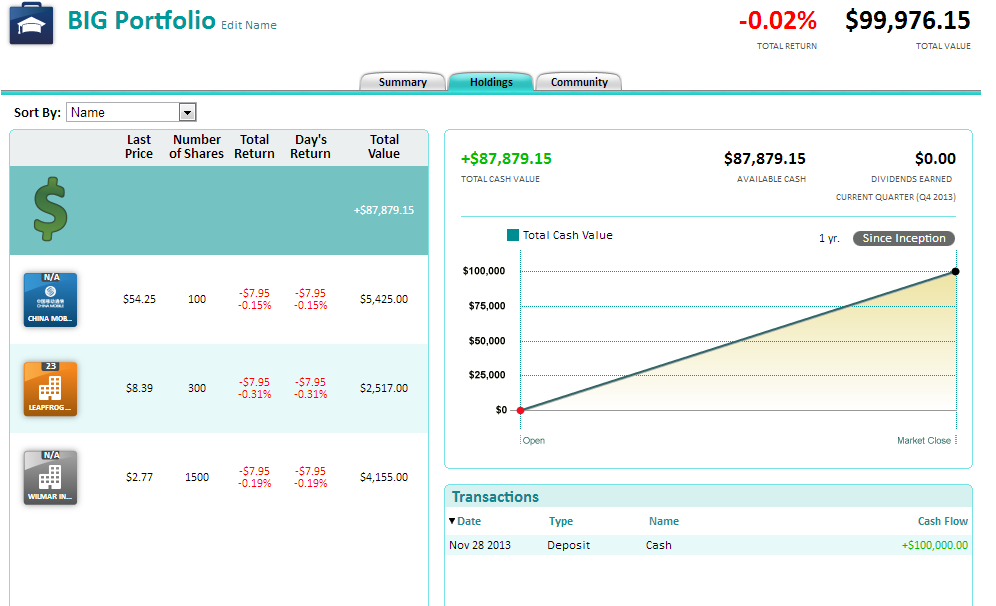Sort transactions by Type column
The height and width of the screenshot is (606, 996).
[x=561, y=521]
